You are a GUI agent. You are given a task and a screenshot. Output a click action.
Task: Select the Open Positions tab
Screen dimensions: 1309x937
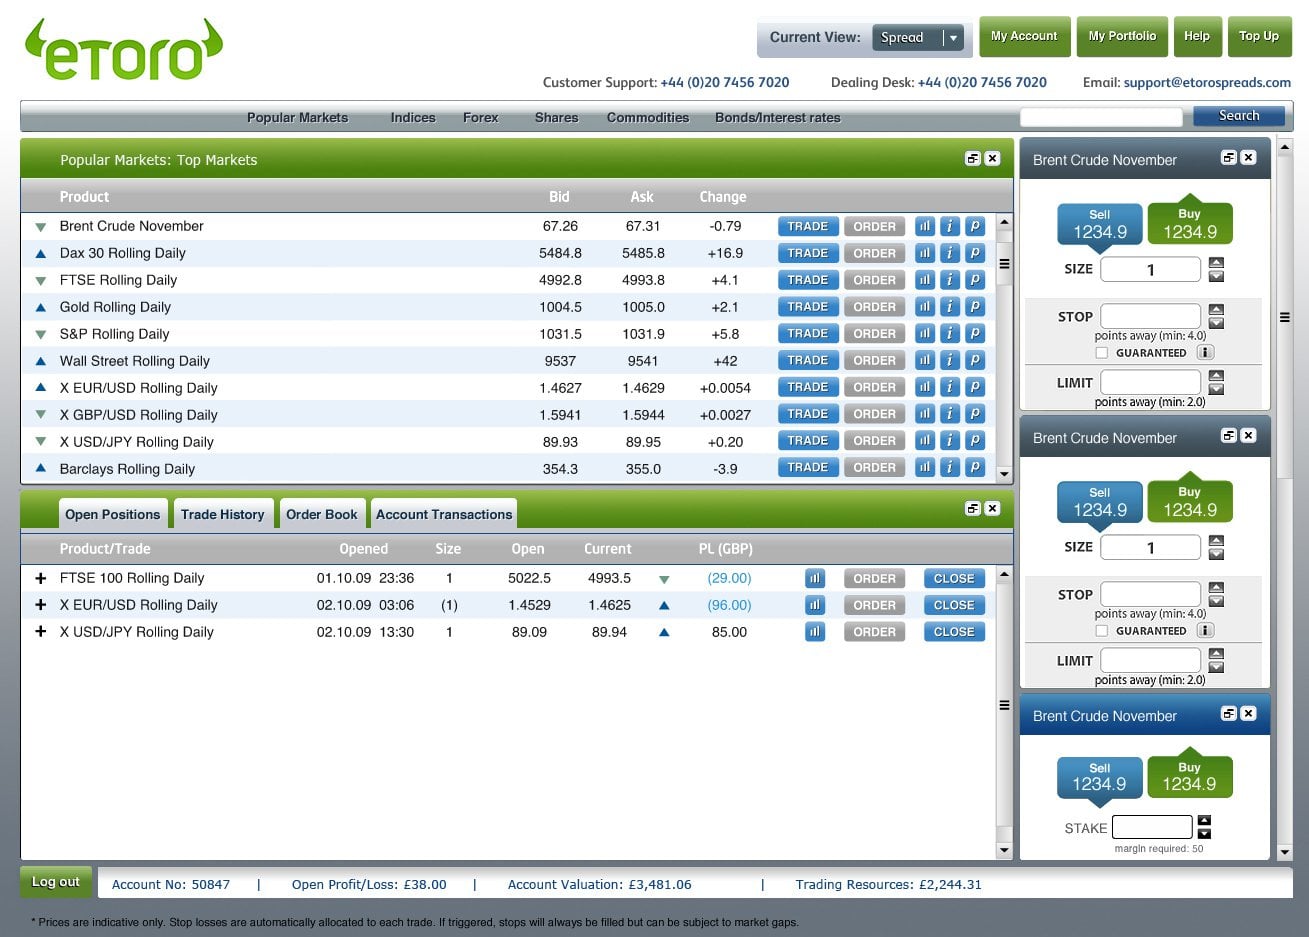click(113, 514)
